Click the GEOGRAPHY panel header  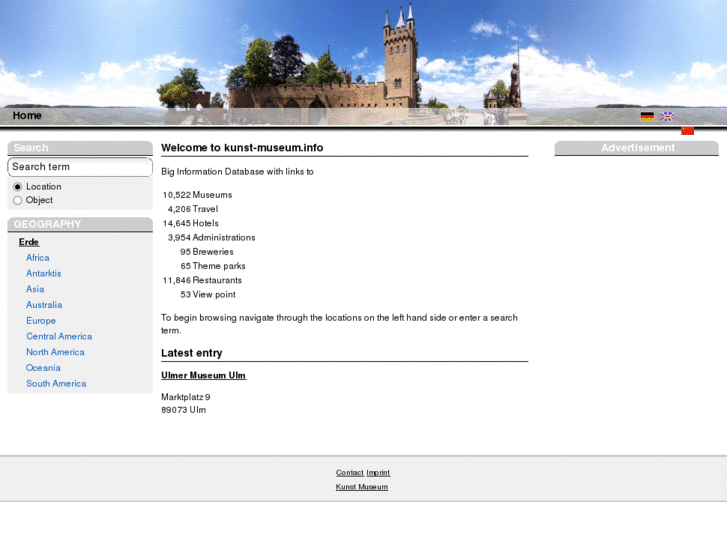80,224
